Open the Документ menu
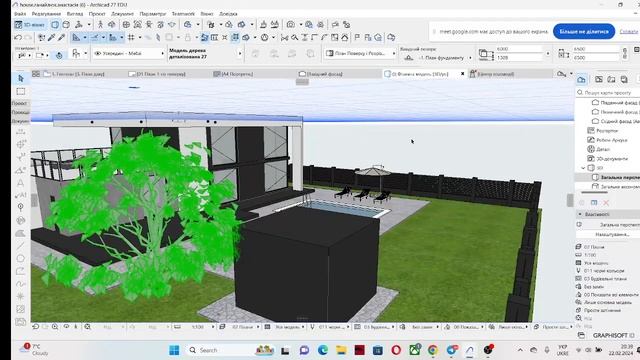This screenshot has width=640, height=360. click(122, 14)
